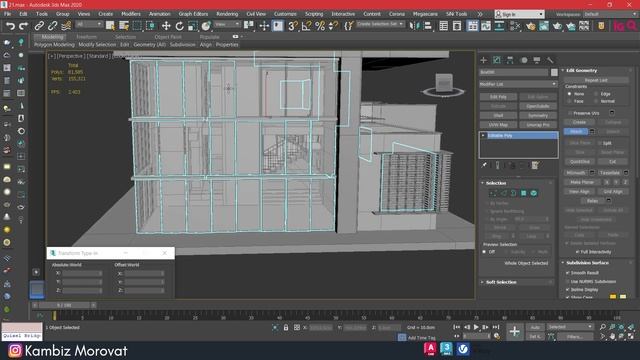Activate the Select and Rotate tool
This screenshot has width=640, height=360.
(x=179, y=26)
